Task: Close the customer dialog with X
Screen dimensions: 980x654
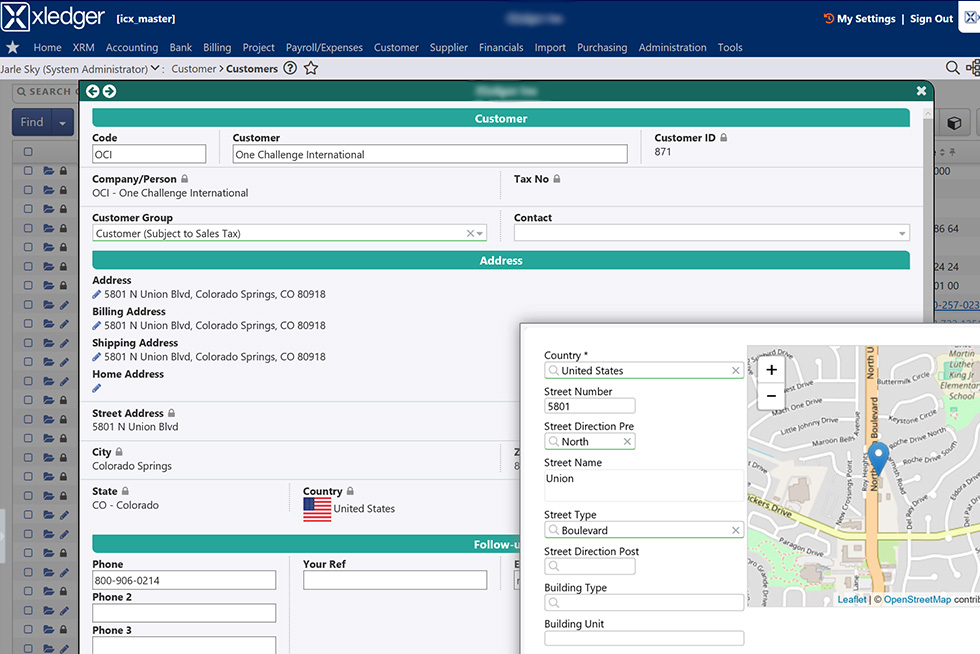Action: pyautogui.click(x=921, y=91)
